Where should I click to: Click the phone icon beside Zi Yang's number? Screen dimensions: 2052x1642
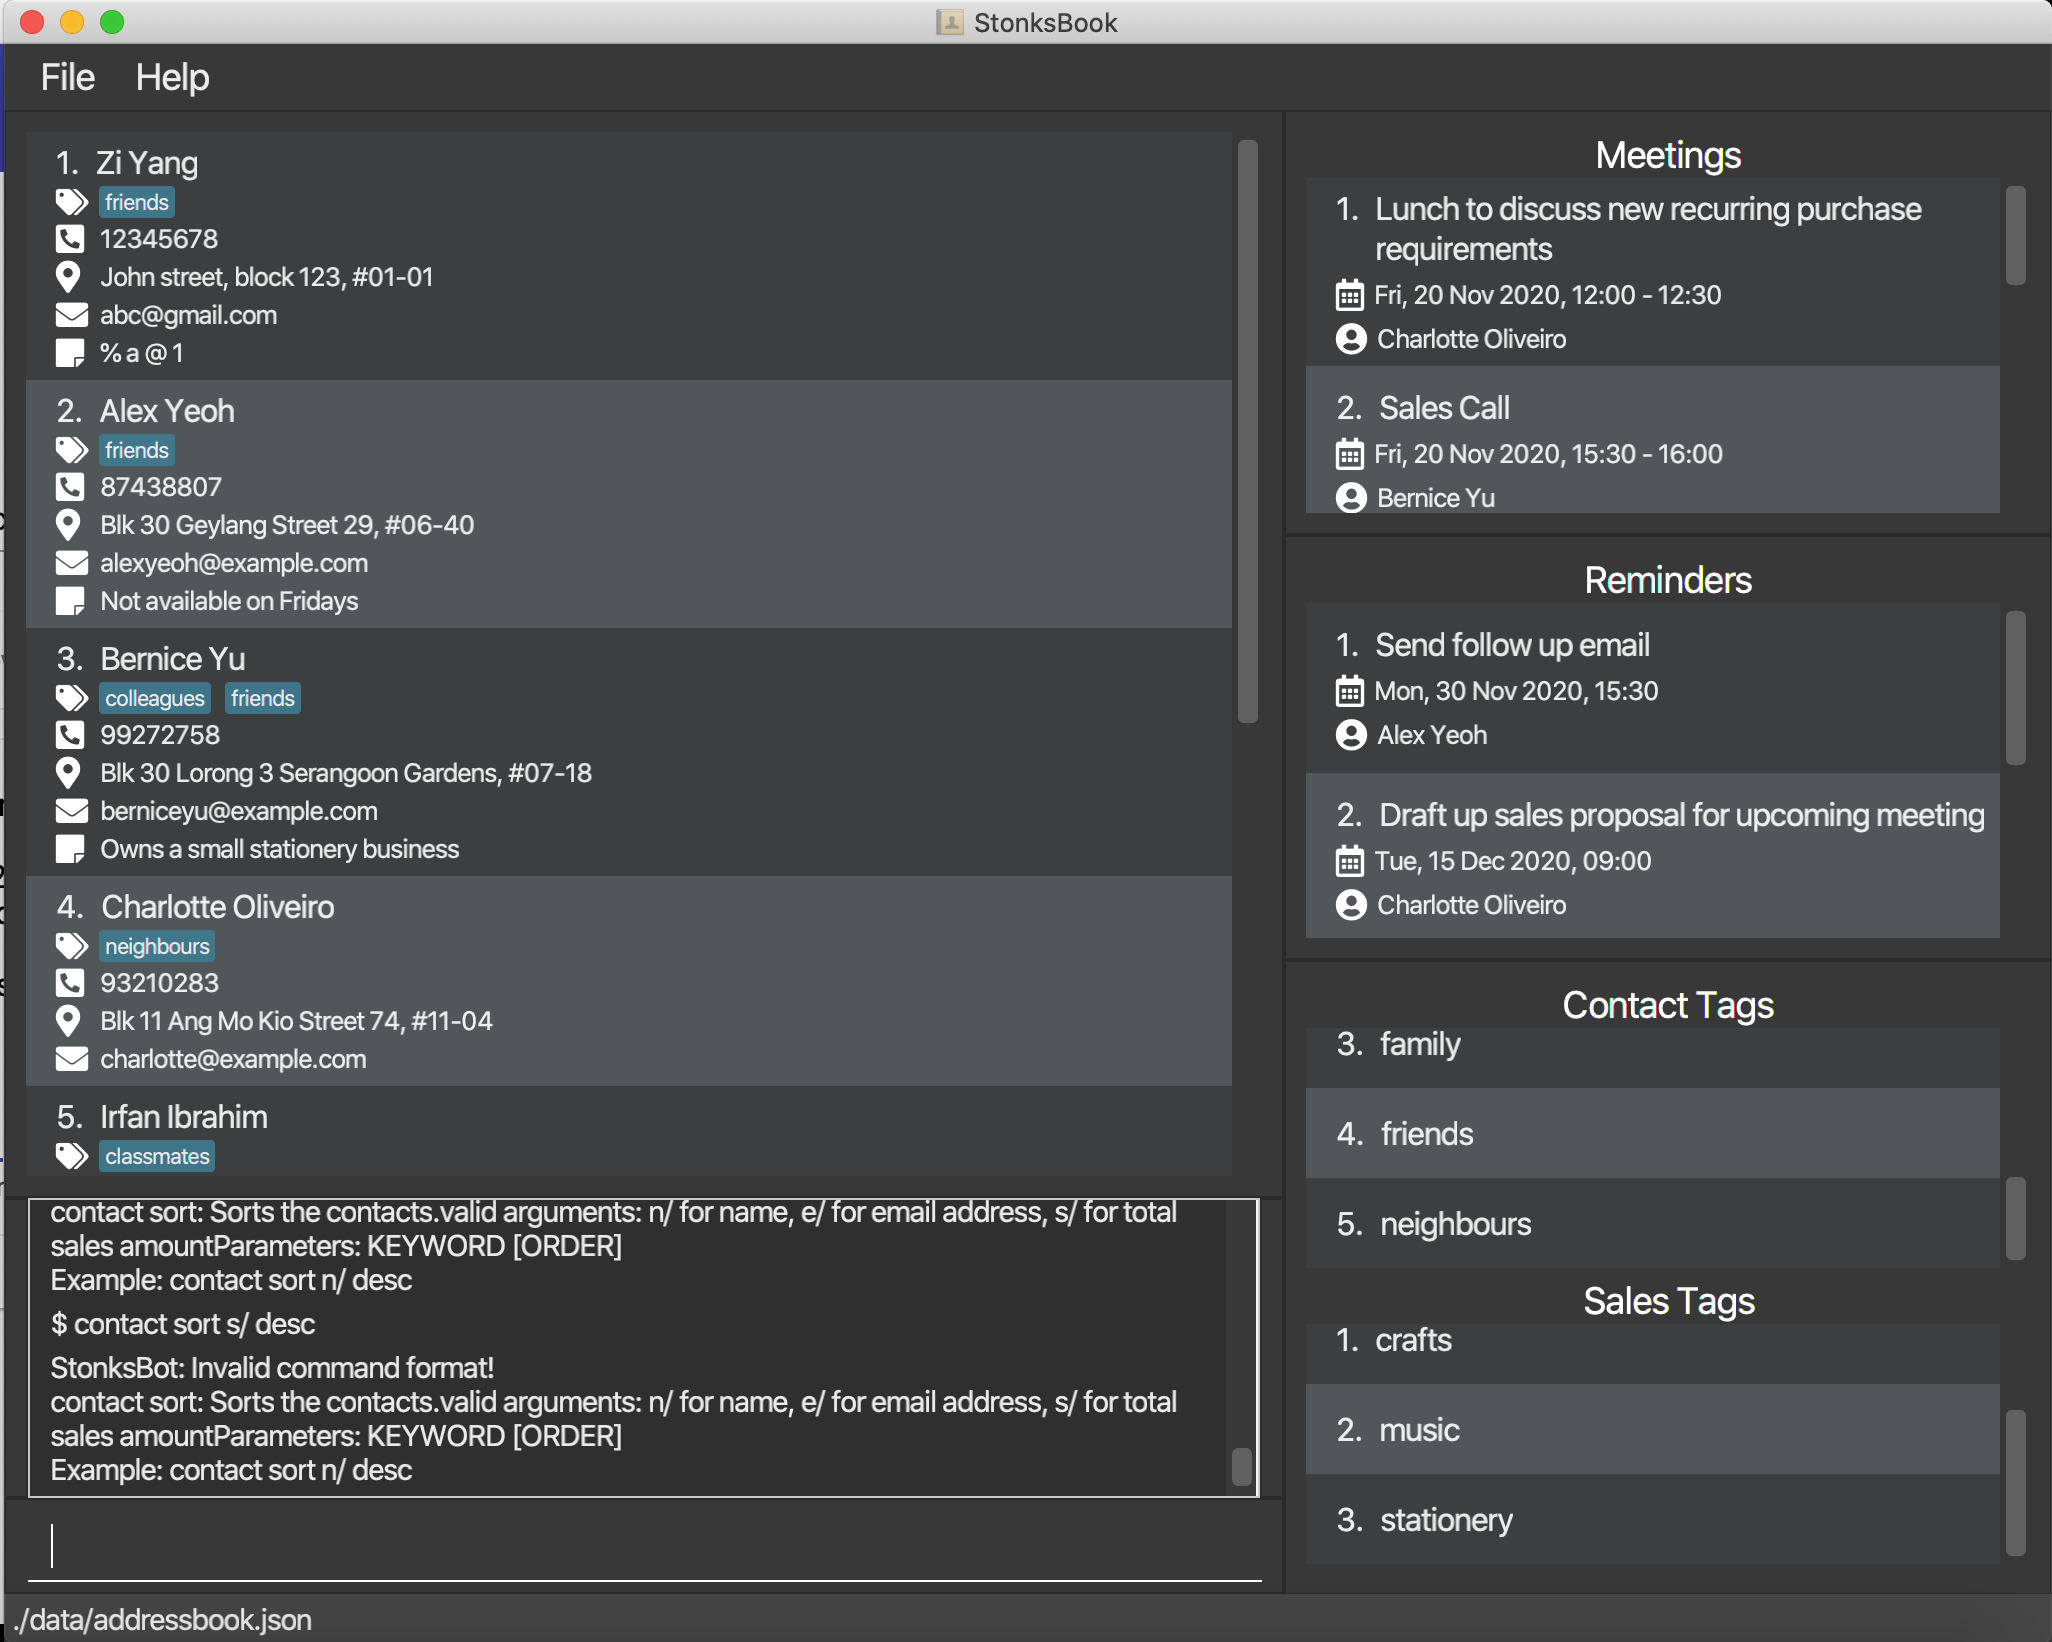pyautogui.click(x=70, y=239)
